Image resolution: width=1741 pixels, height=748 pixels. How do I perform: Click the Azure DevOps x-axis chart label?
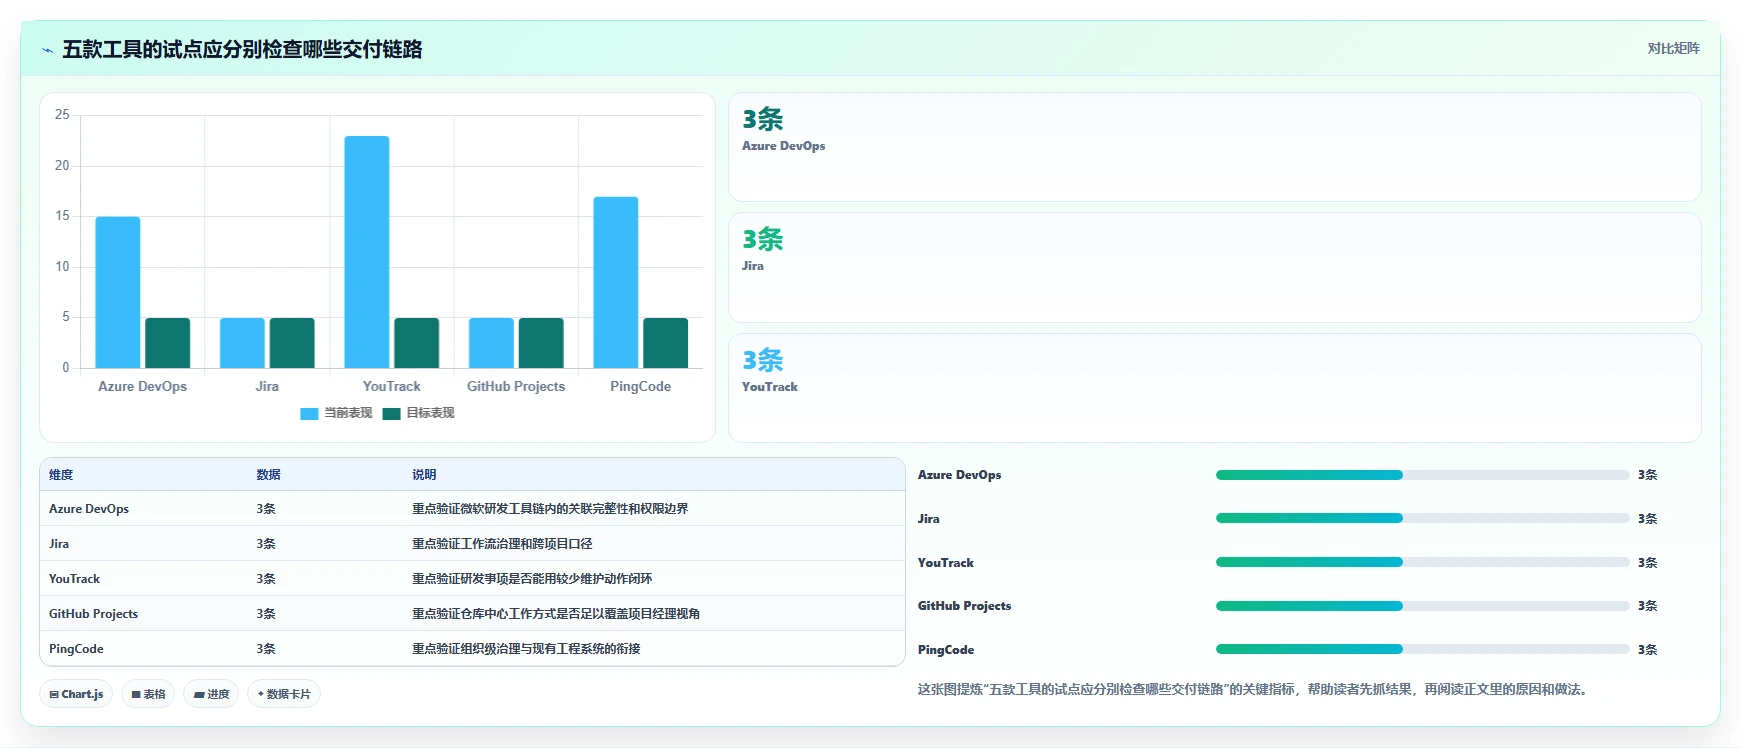tap(143, 386)
